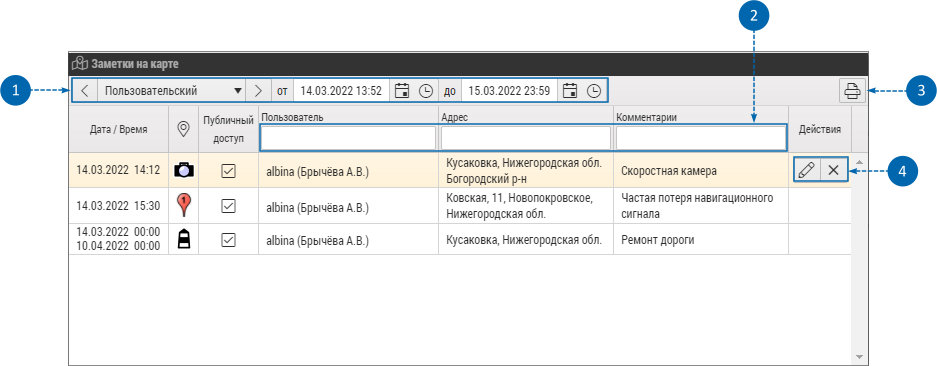Go to previous period with left chevron

(85, 91)
